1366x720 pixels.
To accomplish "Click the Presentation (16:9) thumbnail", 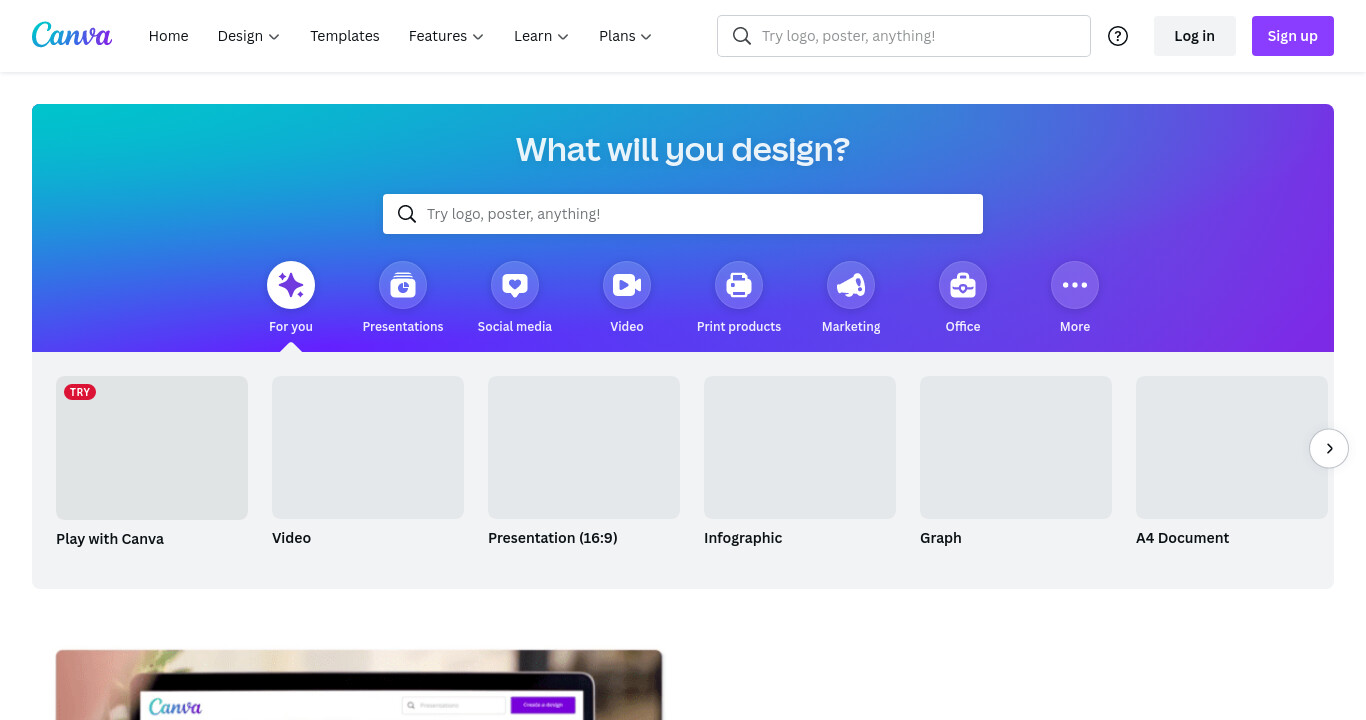I will 584,447.
